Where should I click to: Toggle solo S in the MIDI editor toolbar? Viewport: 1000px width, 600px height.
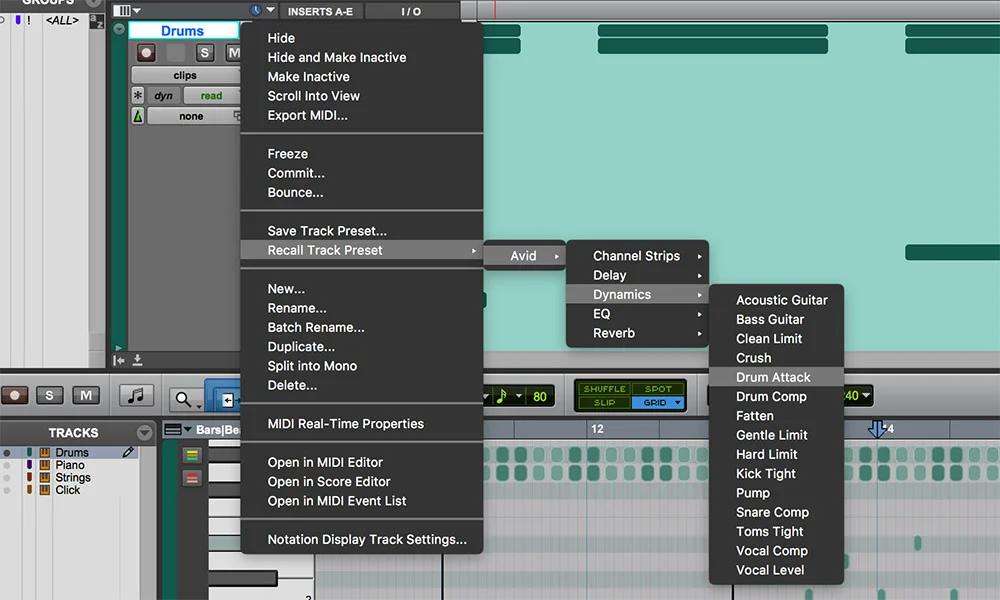pos(49,395)
